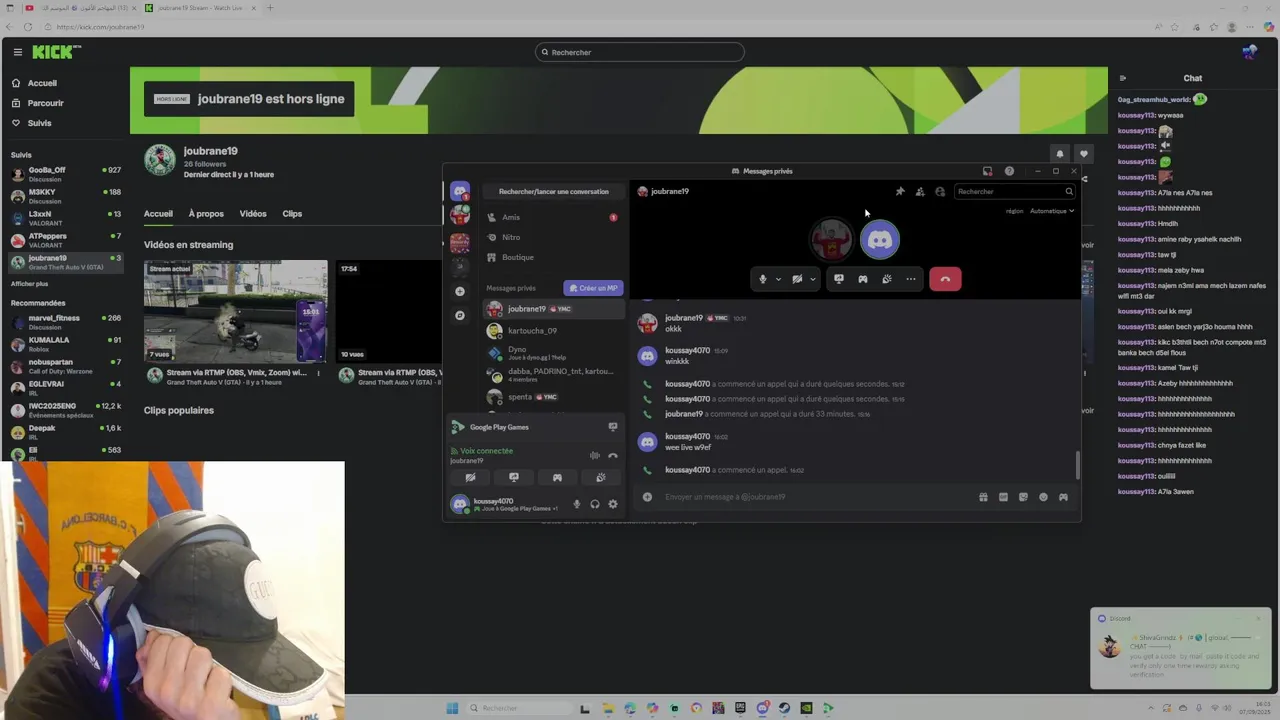Toggle the camera in Discord call controls

point(797,279)
